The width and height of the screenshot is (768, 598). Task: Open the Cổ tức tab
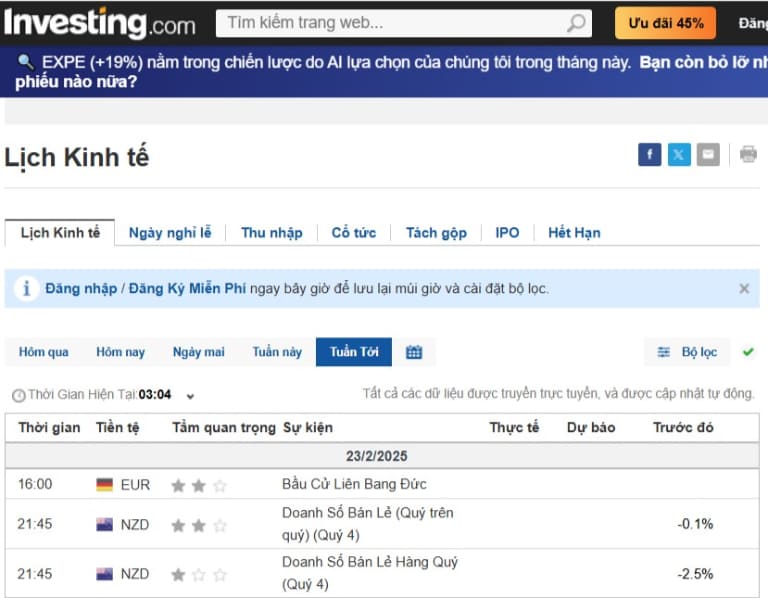pyautogui.click(x=354, y=233)
